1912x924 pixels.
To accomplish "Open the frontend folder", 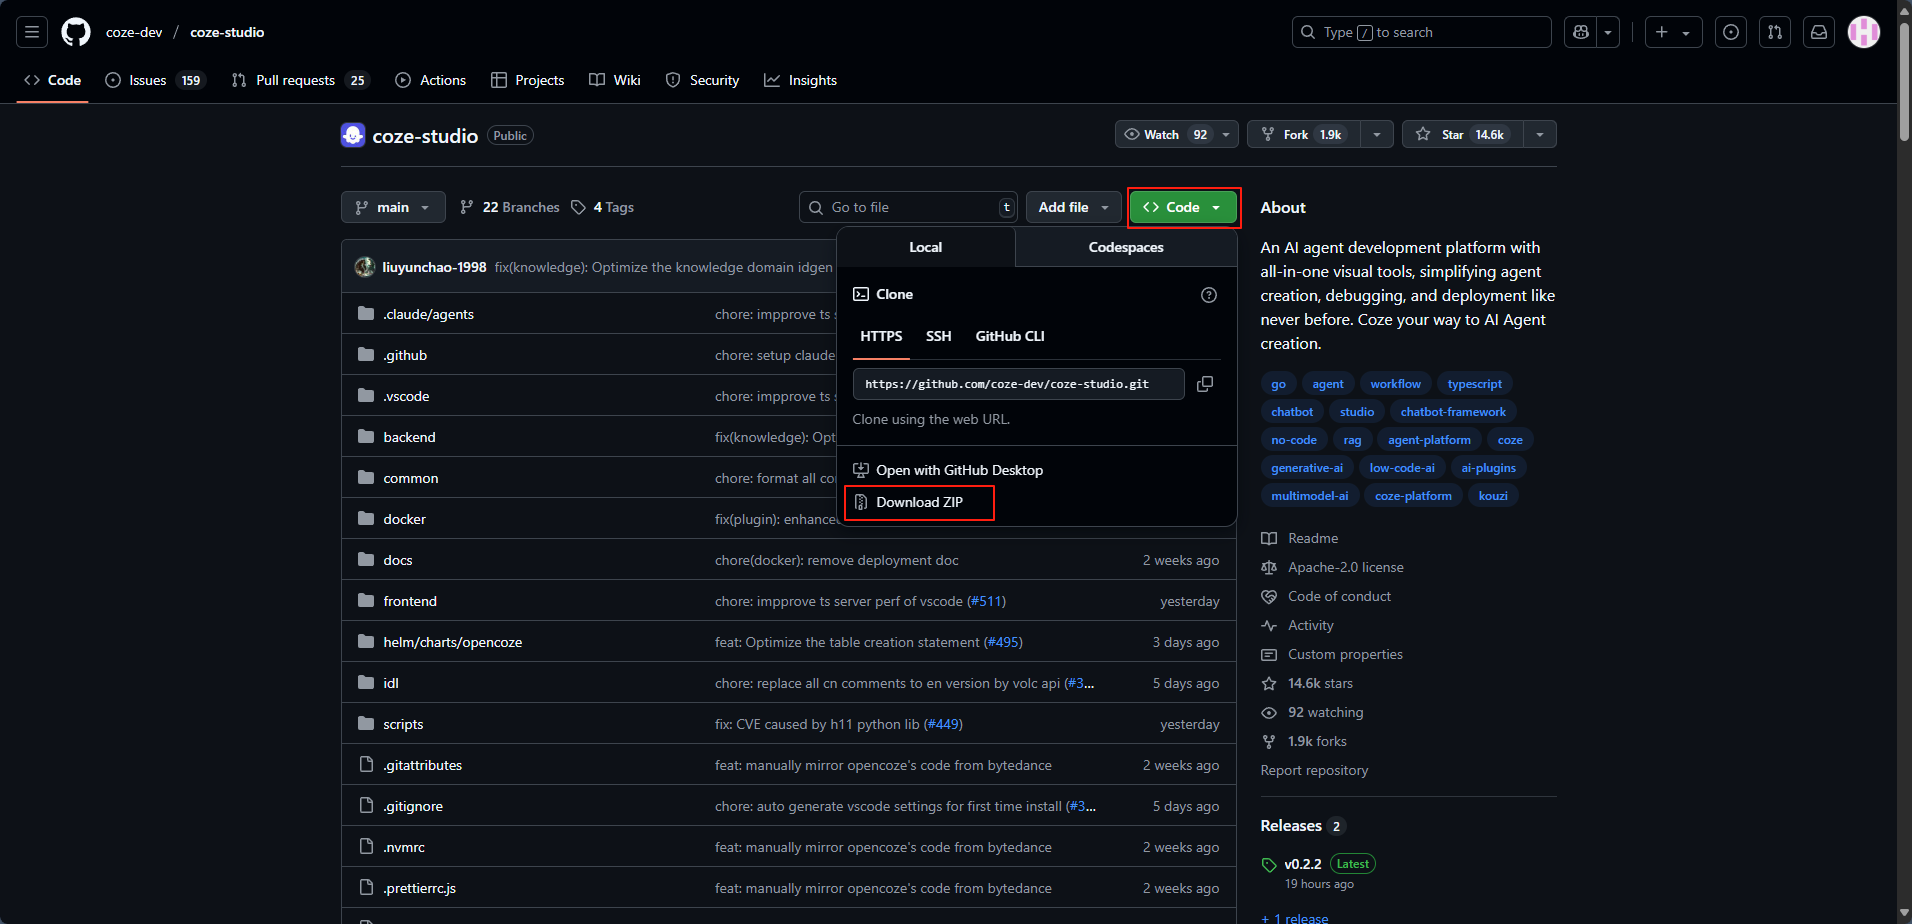I will (410, 601).
